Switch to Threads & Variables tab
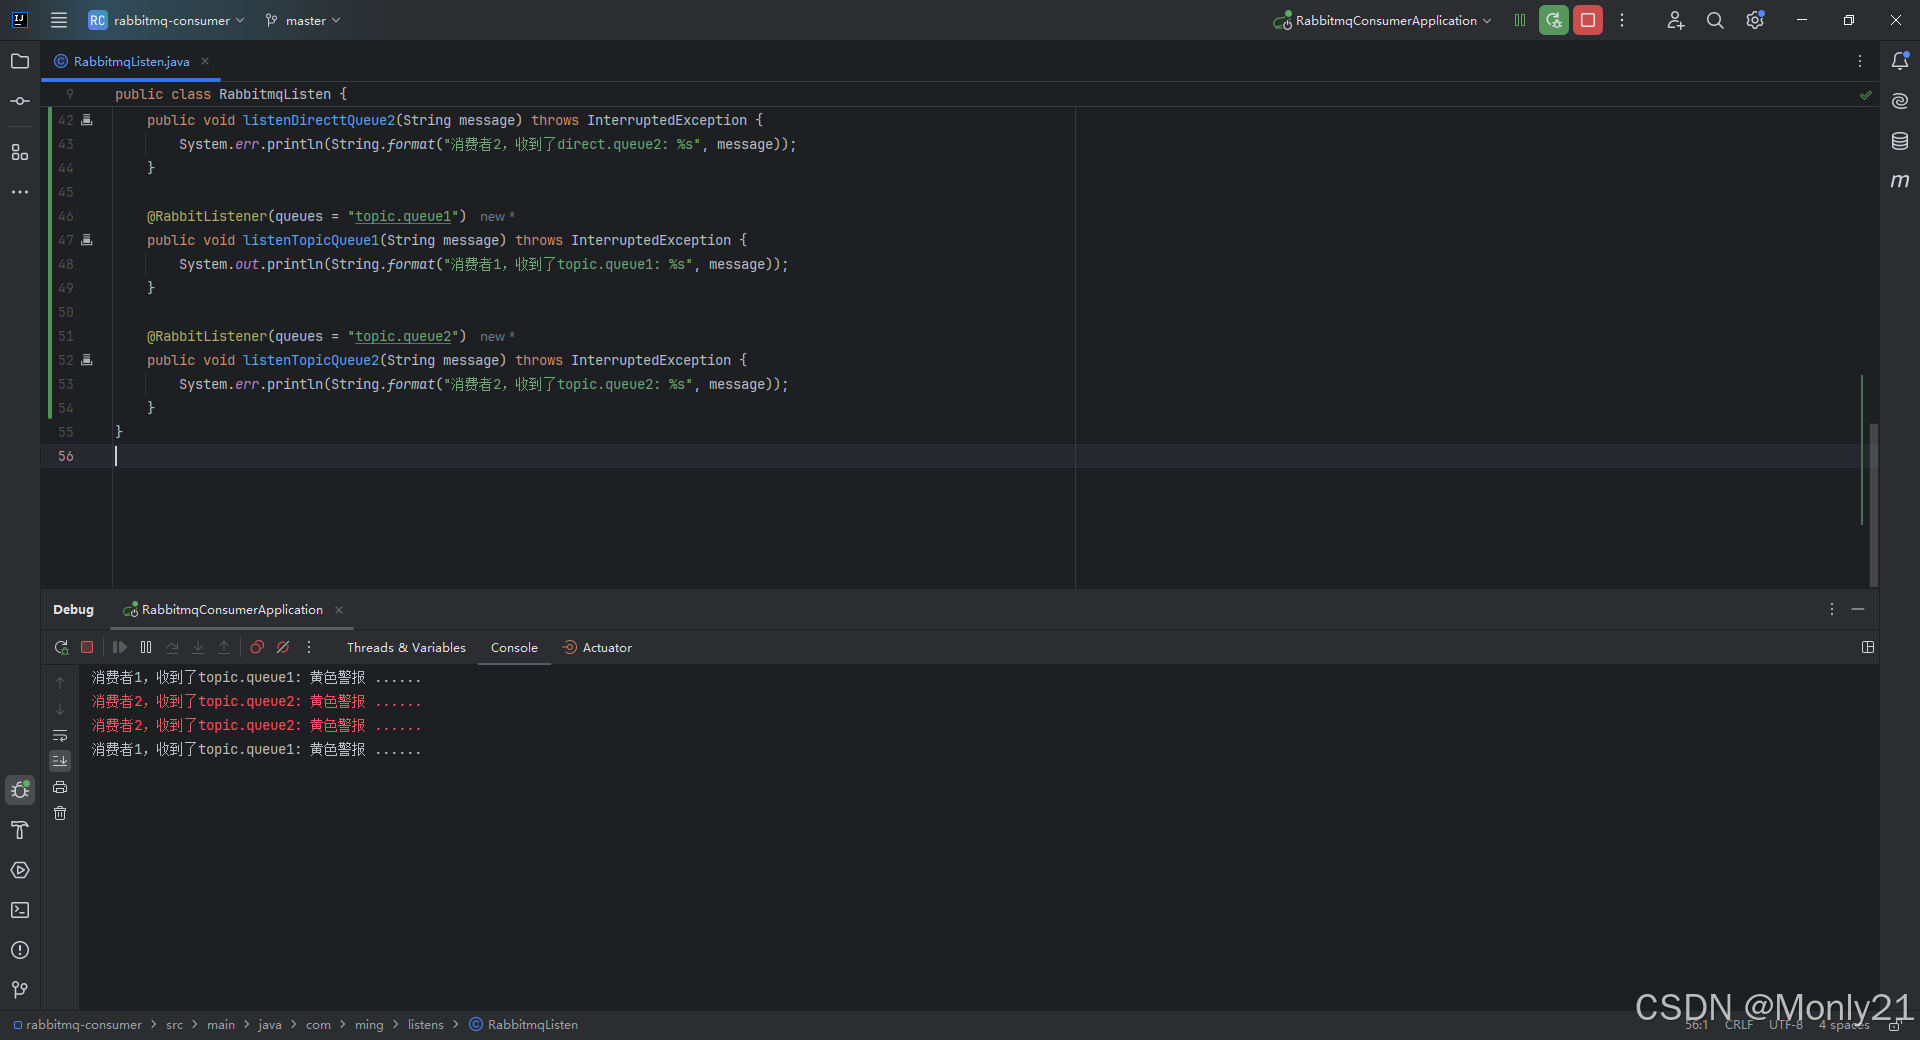The height and width of the screenshot is (1040, 1920). coord(406,648)
